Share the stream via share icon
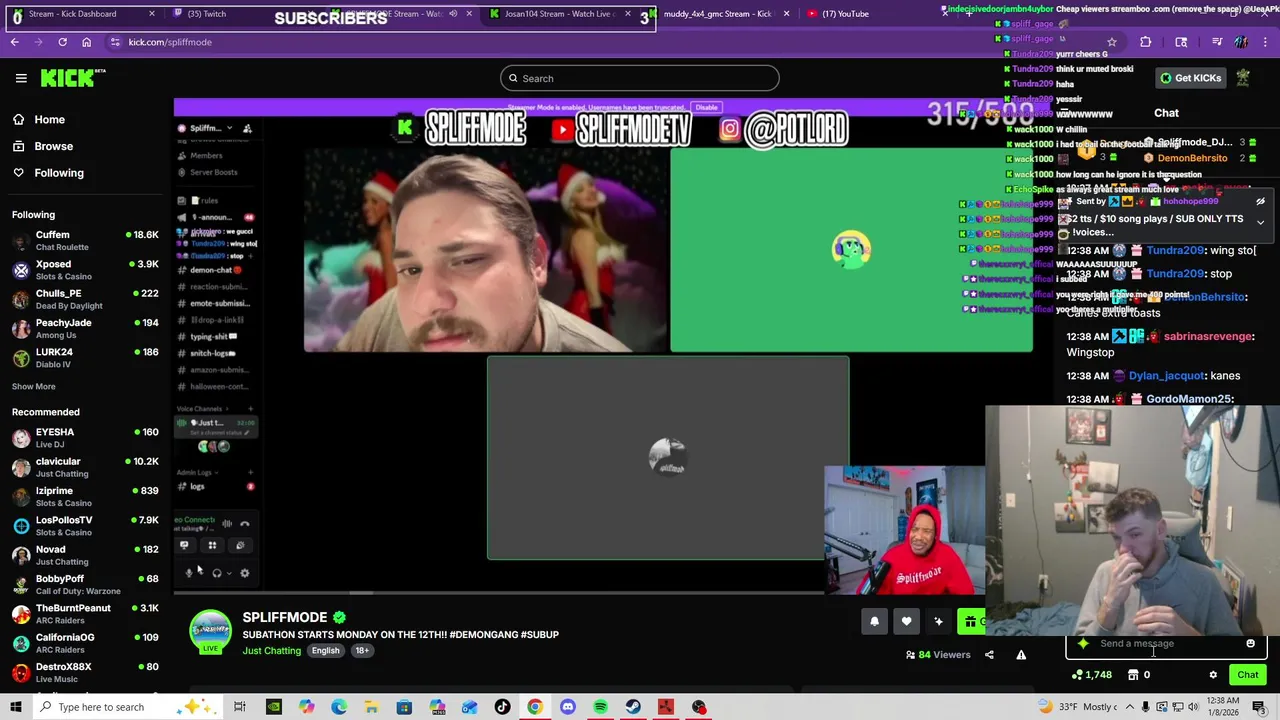The image size is (1280, 720). [989, 655]
